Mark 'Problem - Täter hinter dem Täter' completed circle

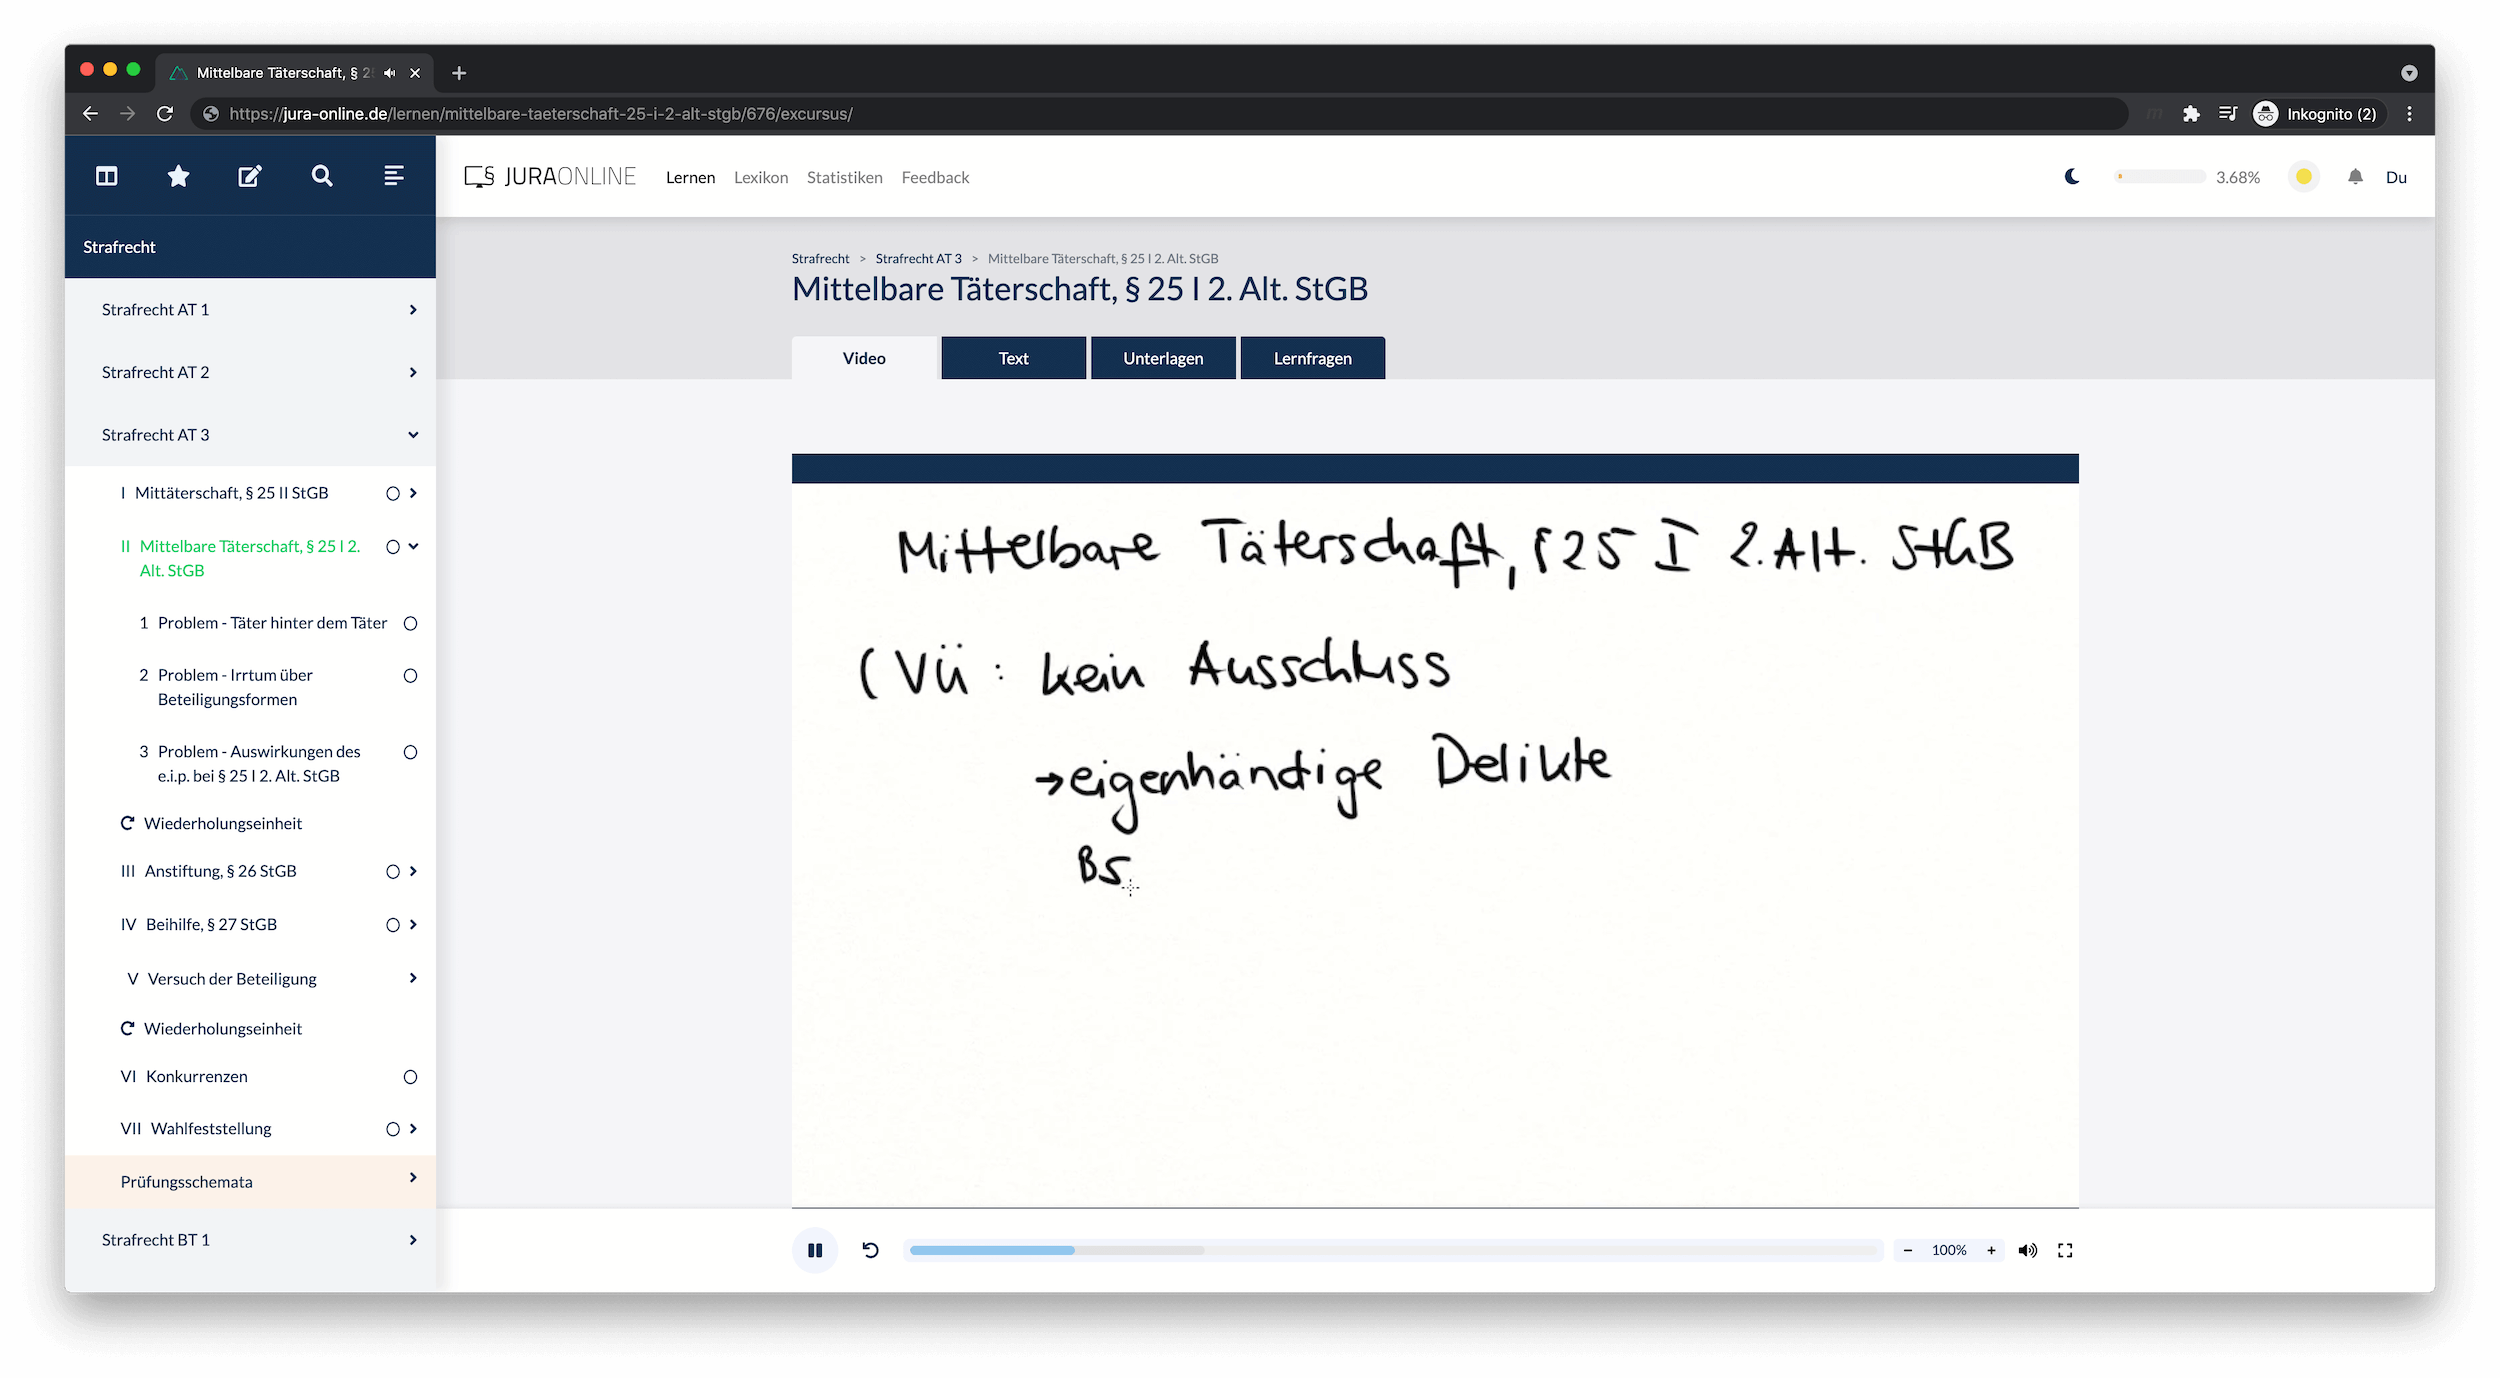pyautogui.click(x=410, y=623)
